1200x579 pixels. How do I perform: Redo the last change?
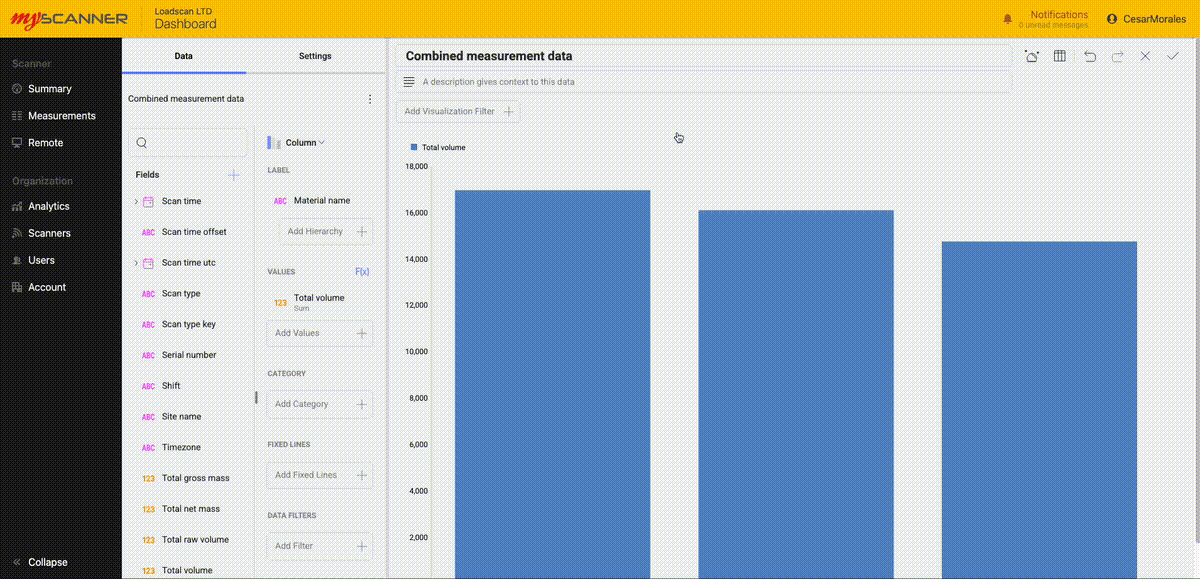1118,57
